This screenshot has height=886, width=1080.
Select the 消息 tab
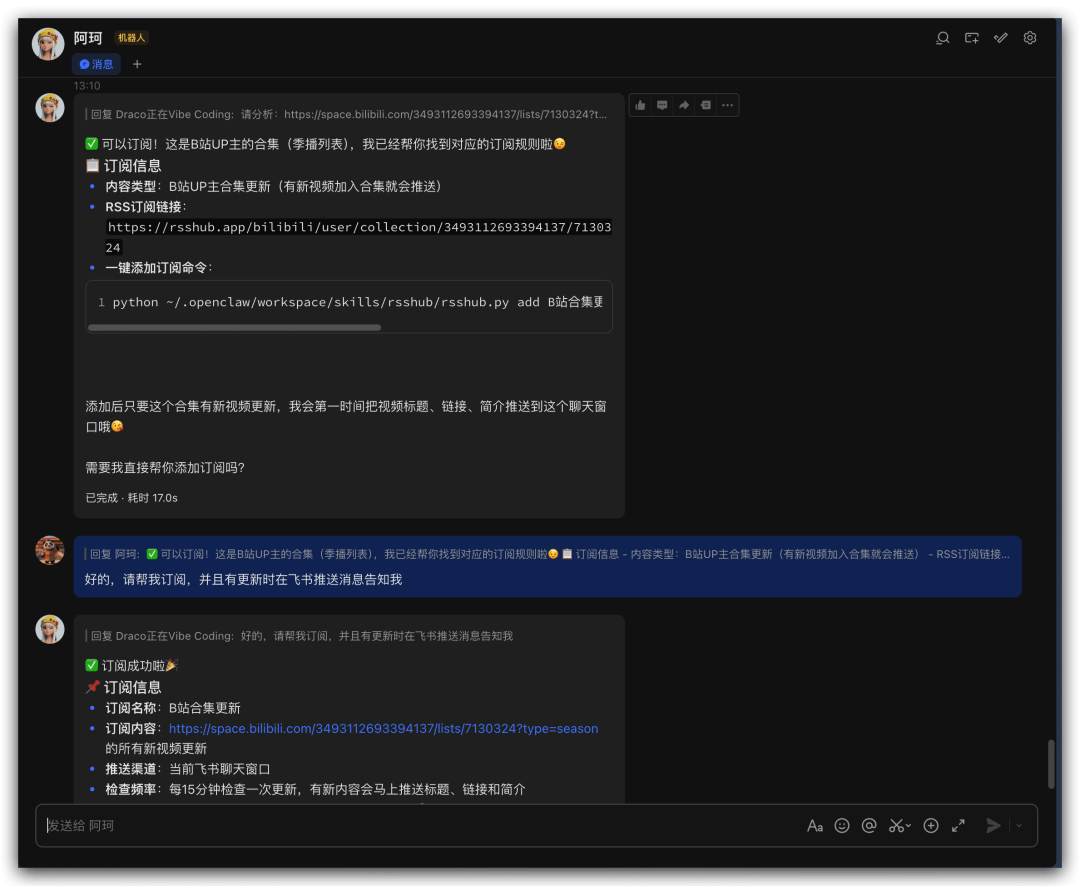point(97,64)
